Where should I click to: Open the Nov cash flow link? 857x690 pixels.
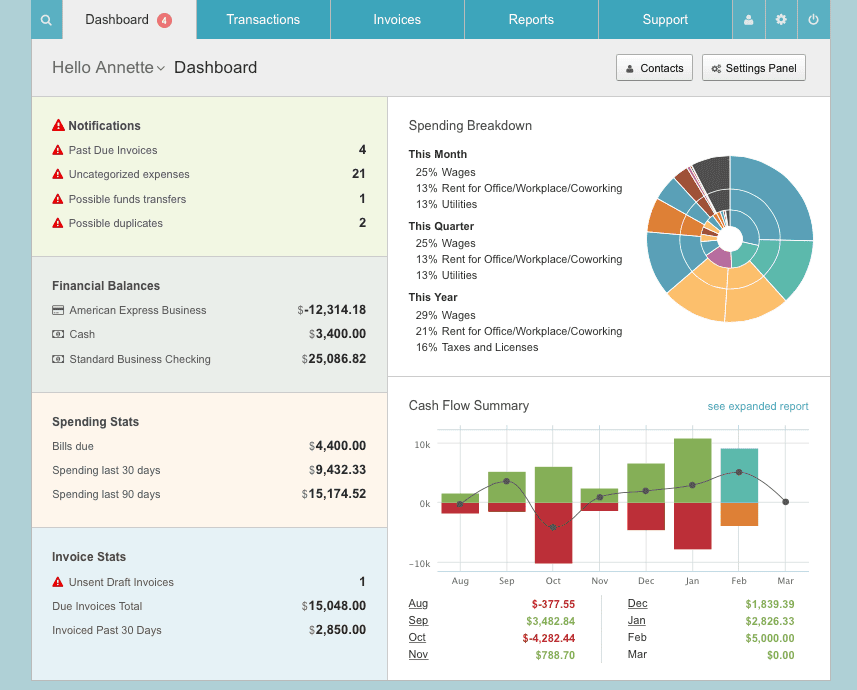click(x=418, y=654)
